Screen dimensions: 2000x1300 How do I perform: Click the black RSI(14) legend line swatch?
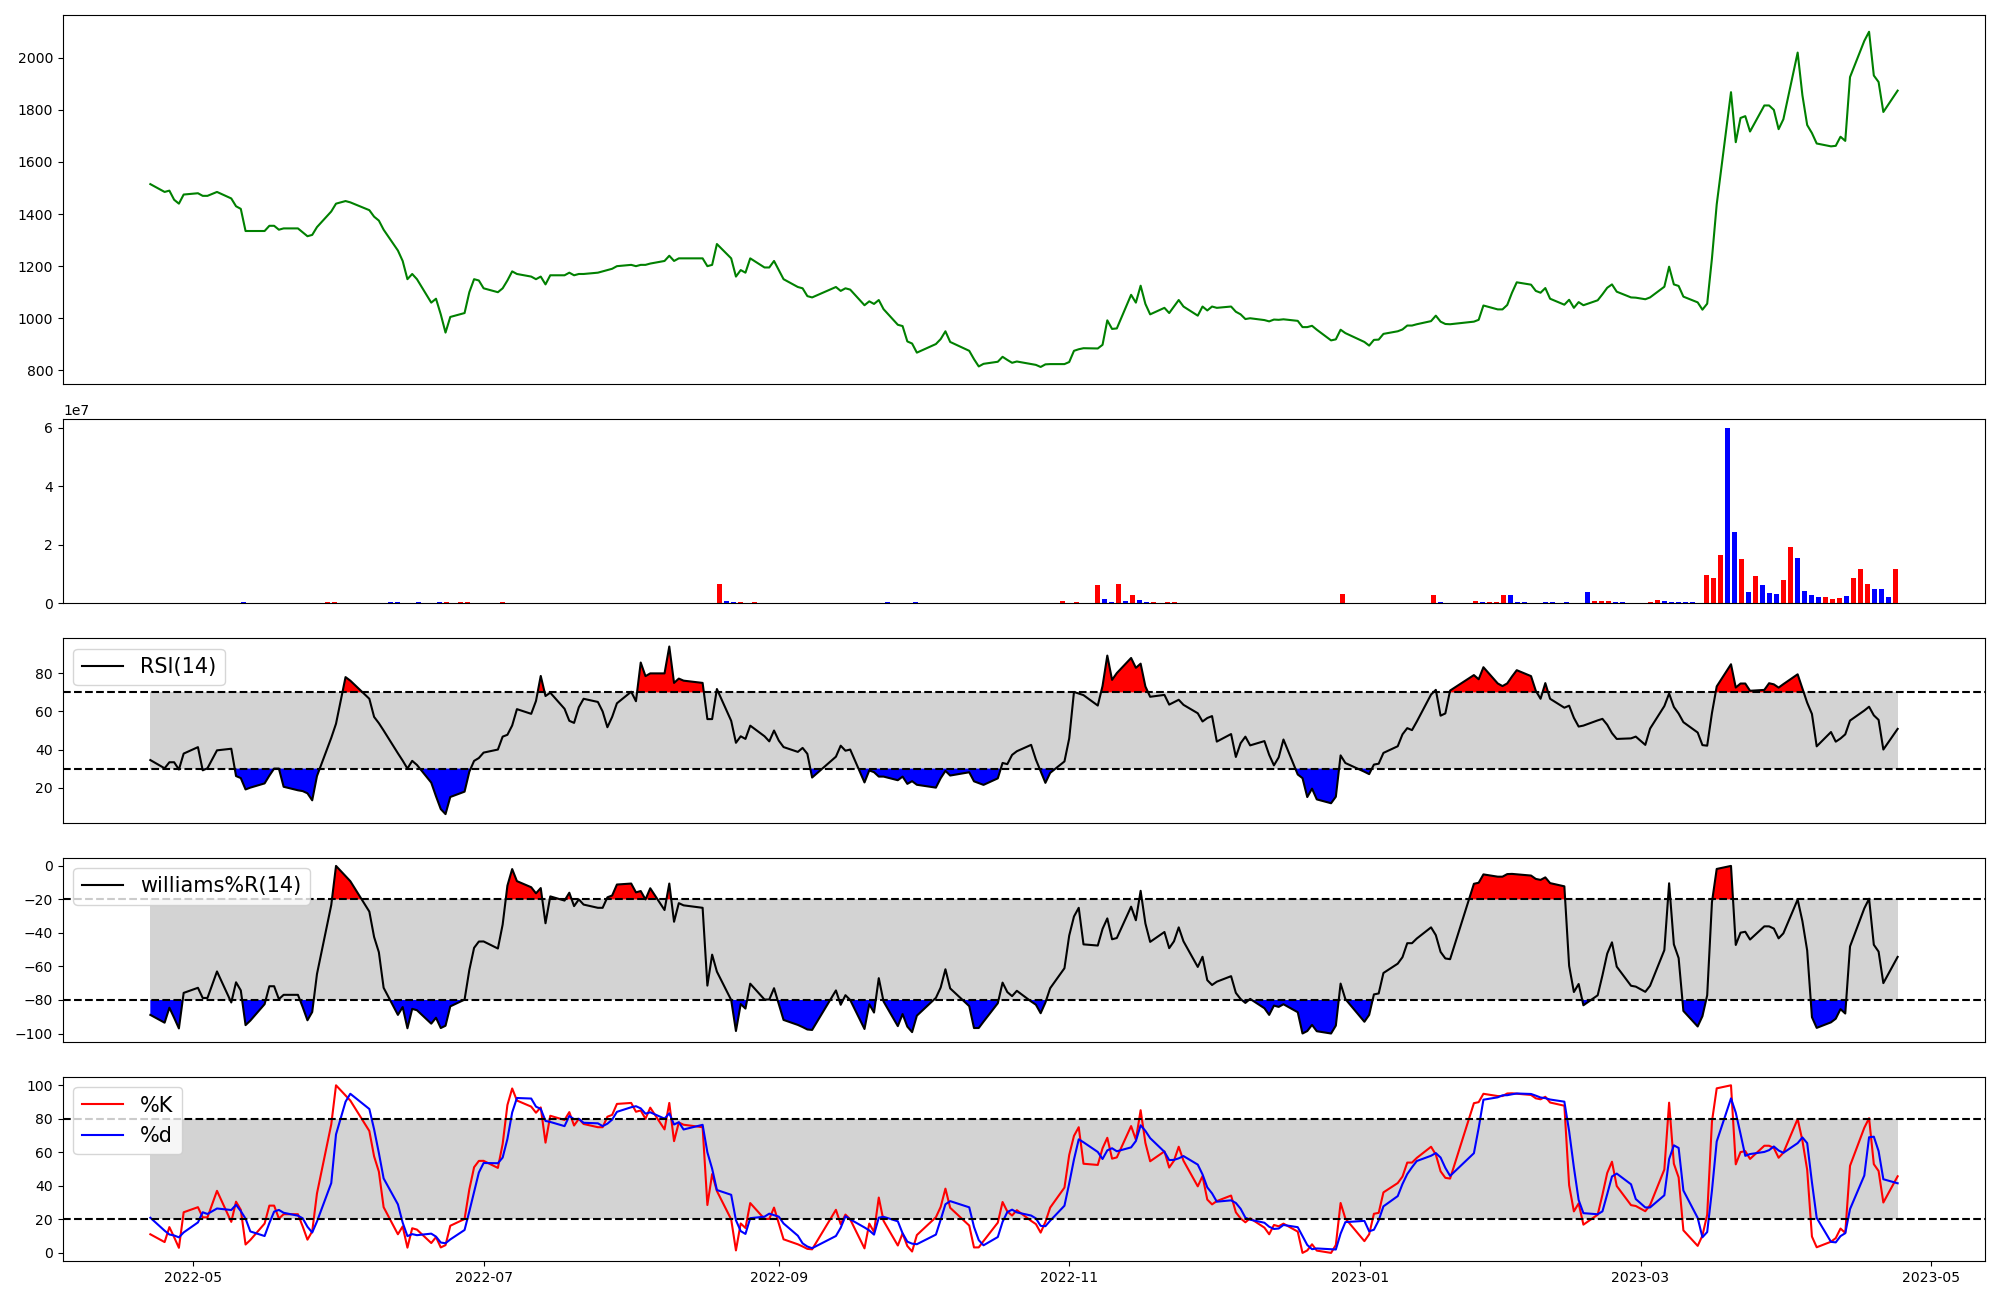103,667
